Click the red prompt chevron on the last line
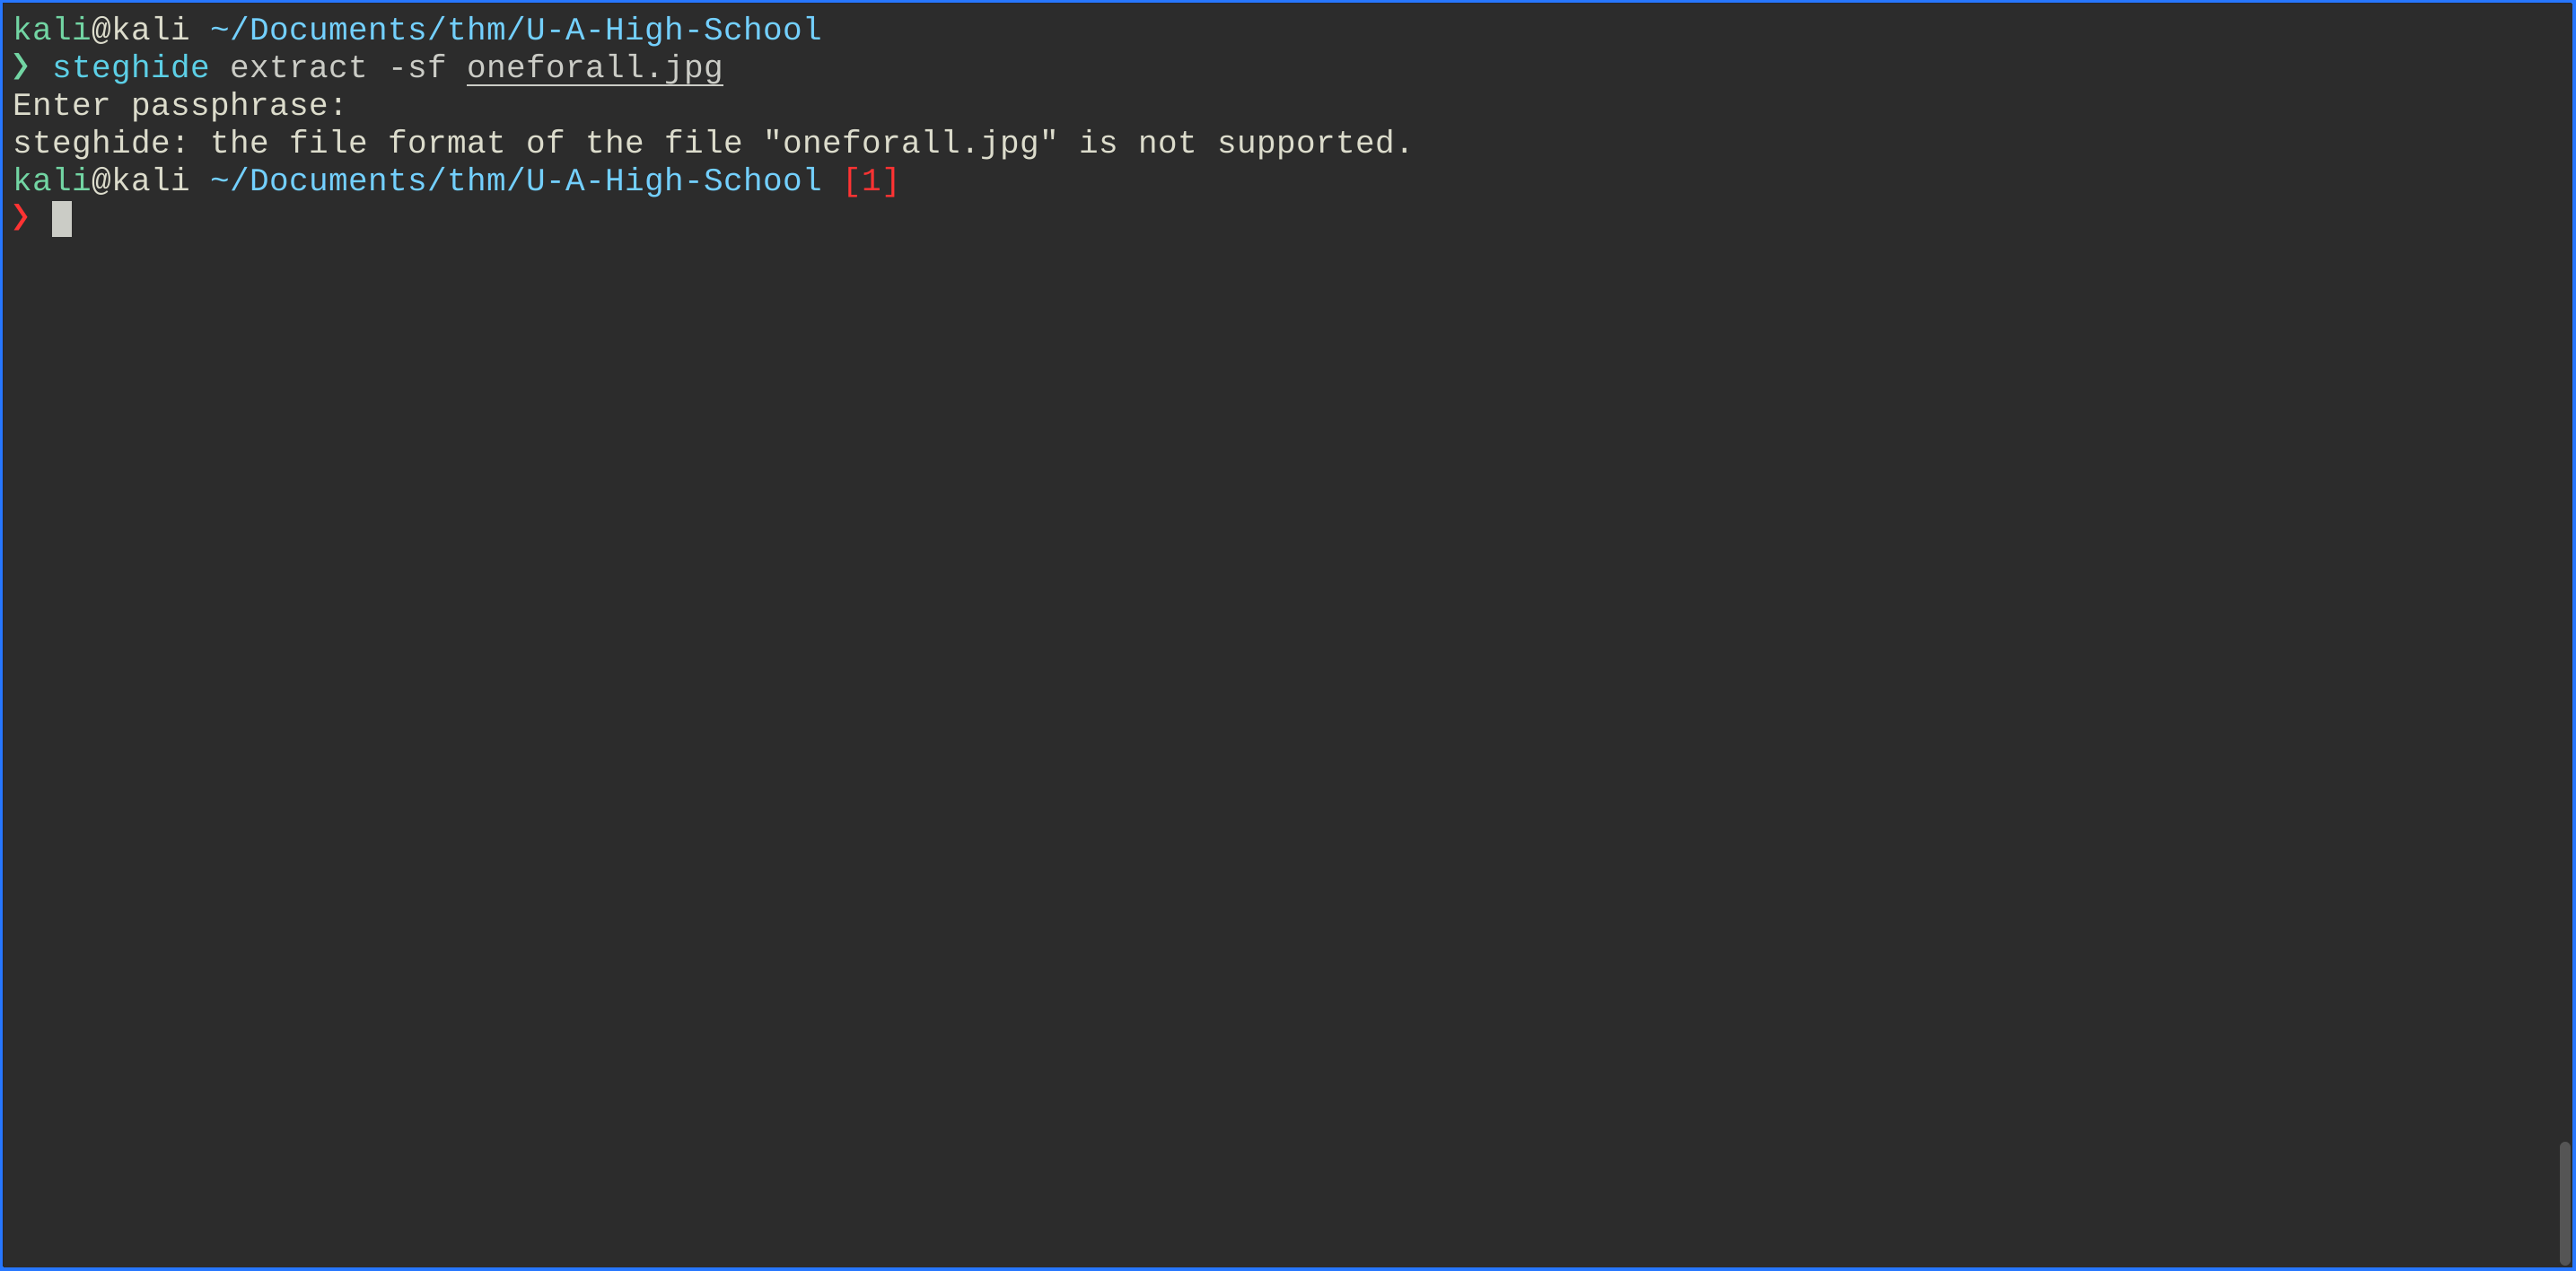This screenshot has height=1271, width=2576. (21, 218)
